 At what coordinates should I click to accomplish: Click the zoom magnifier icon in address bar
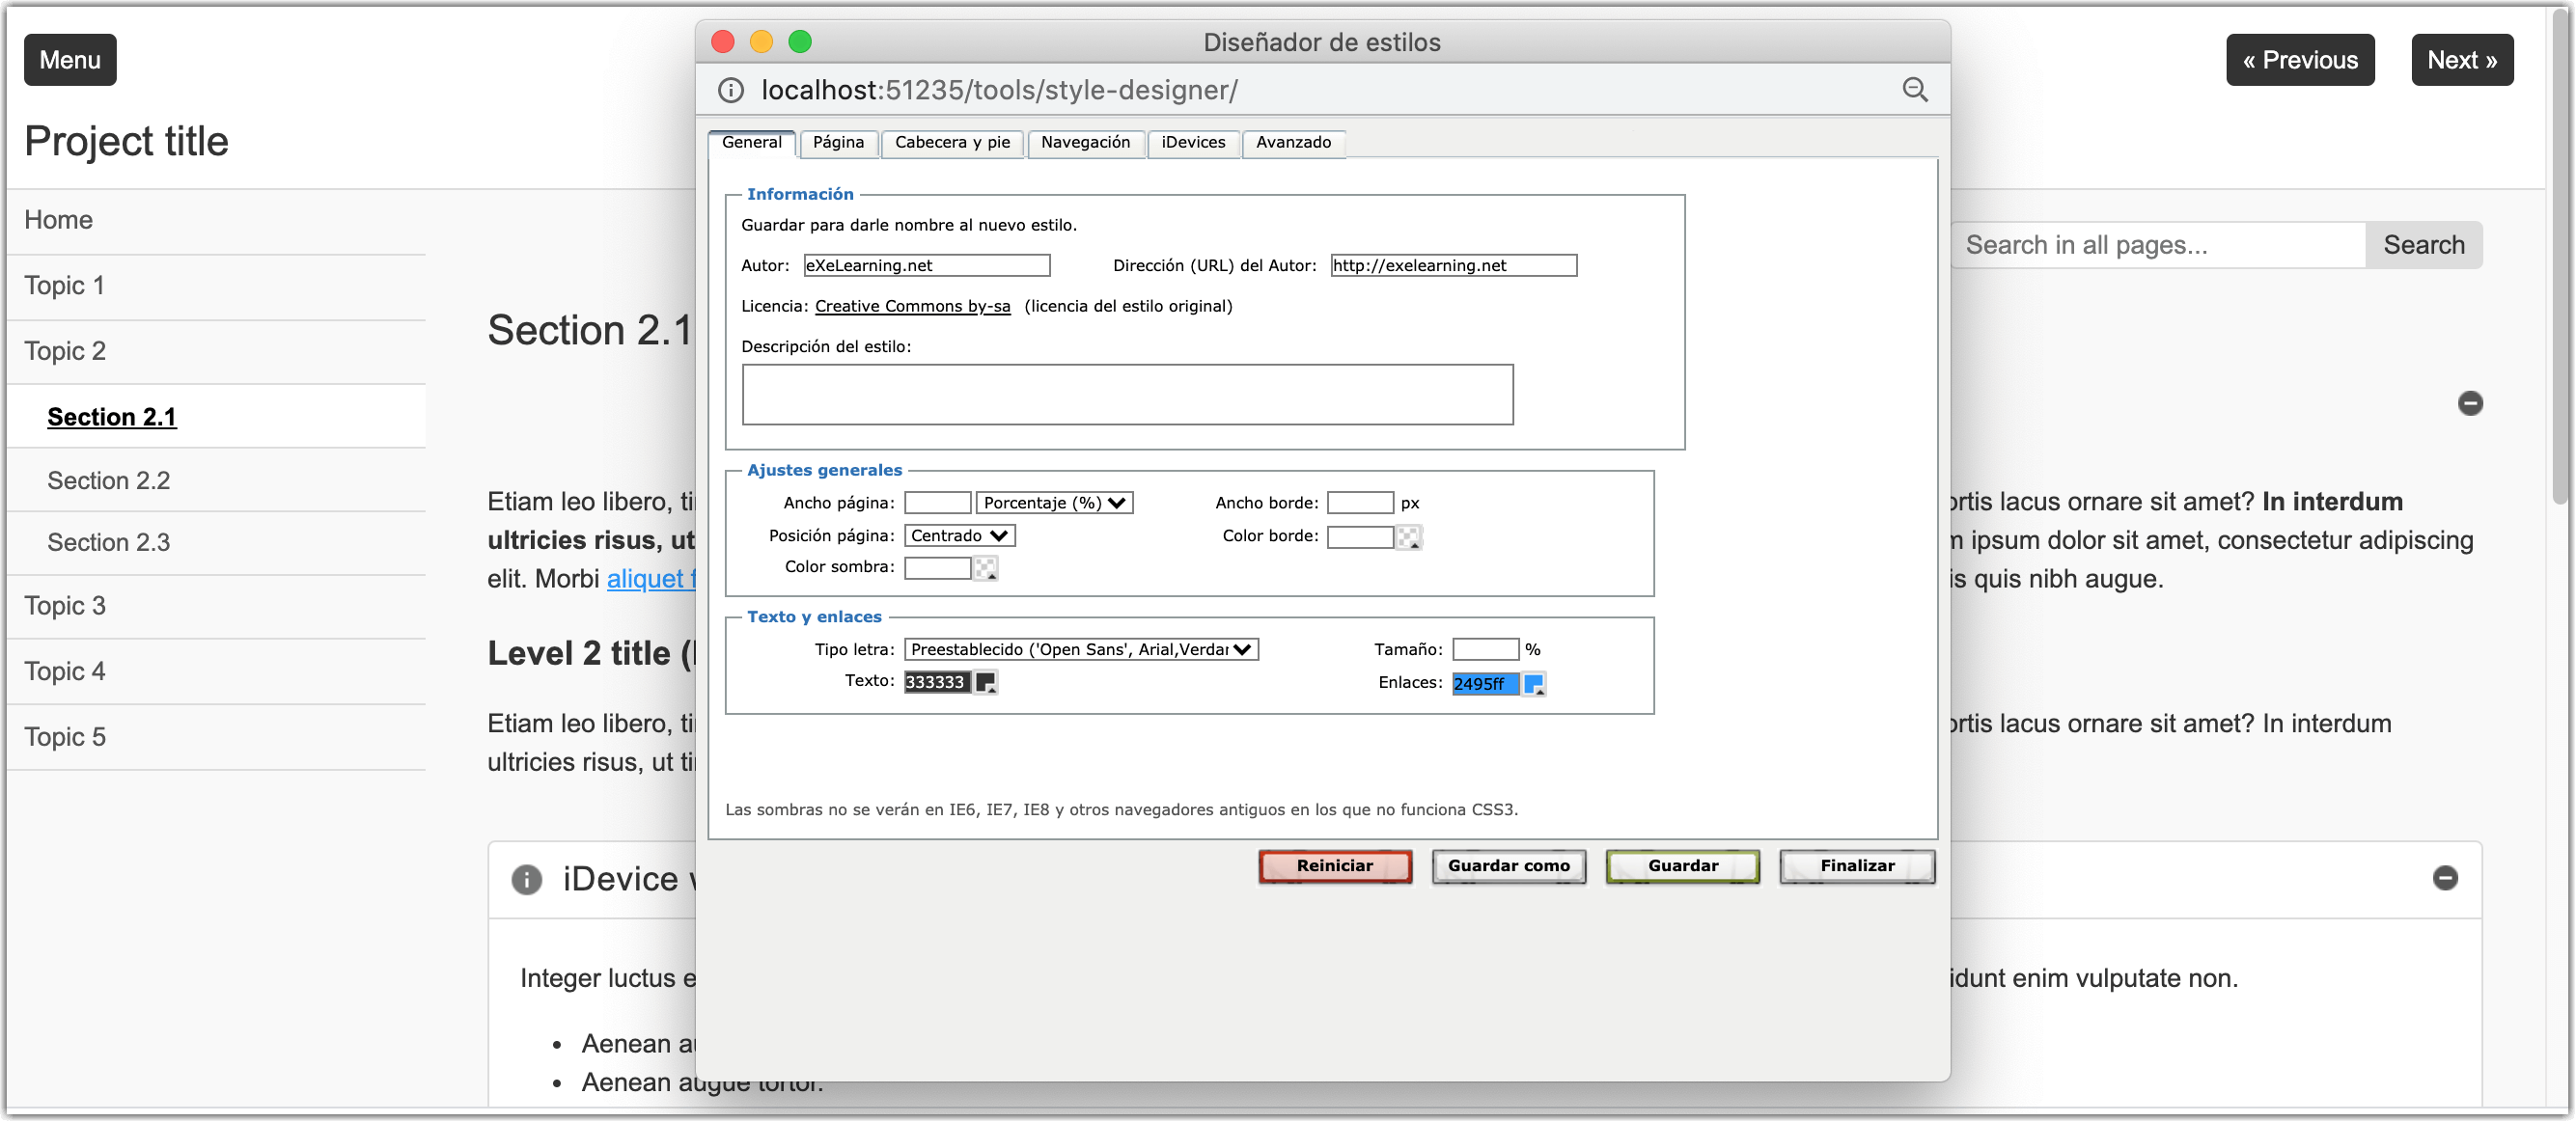(x=1914, y=90)
